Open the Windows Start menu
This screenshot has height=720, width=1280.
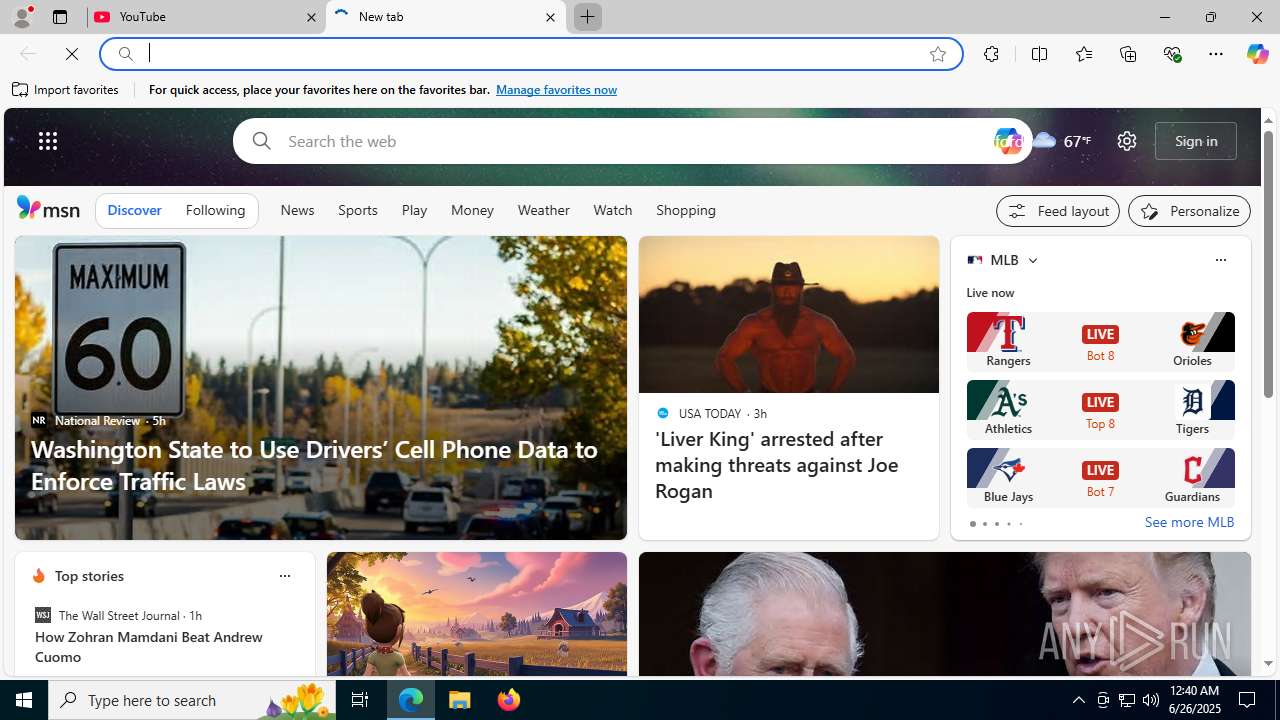pyautogui.click(x=24, y=700)
